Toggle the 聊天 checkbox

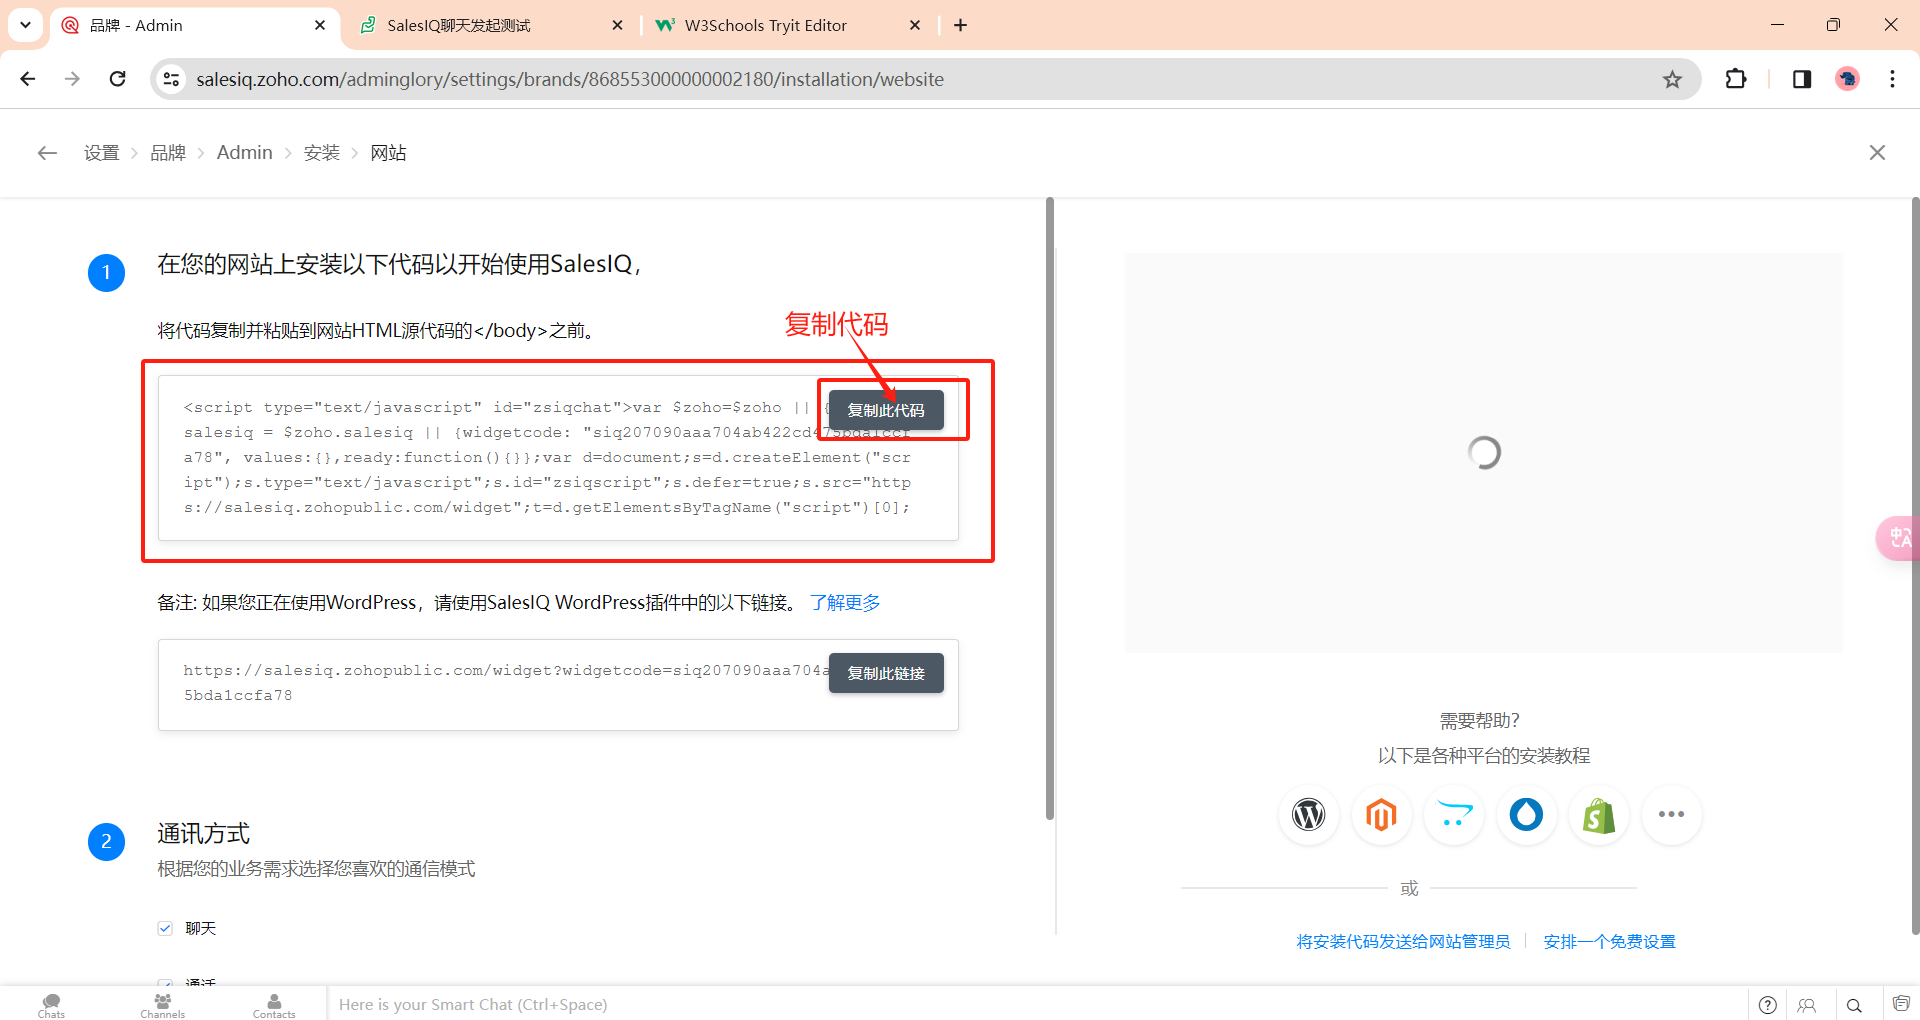pyautogui.click(x=165, y=928)
